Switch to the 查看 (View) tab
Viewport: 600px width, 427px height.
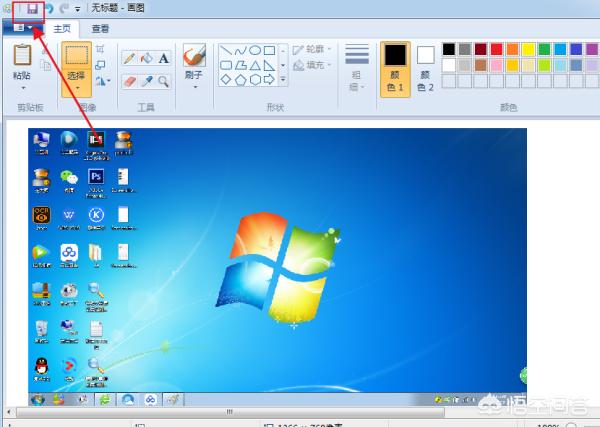click(x=100, y=29)
